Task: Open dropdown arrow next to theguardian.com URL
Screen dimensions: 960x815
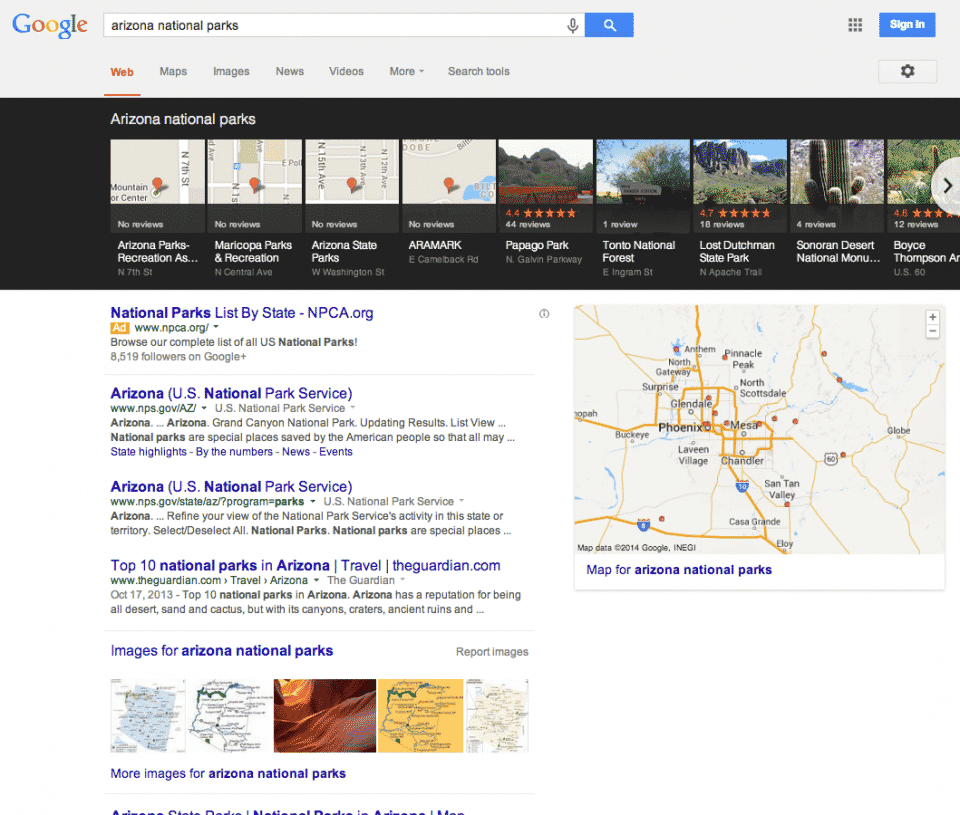Action: point(317,580)
